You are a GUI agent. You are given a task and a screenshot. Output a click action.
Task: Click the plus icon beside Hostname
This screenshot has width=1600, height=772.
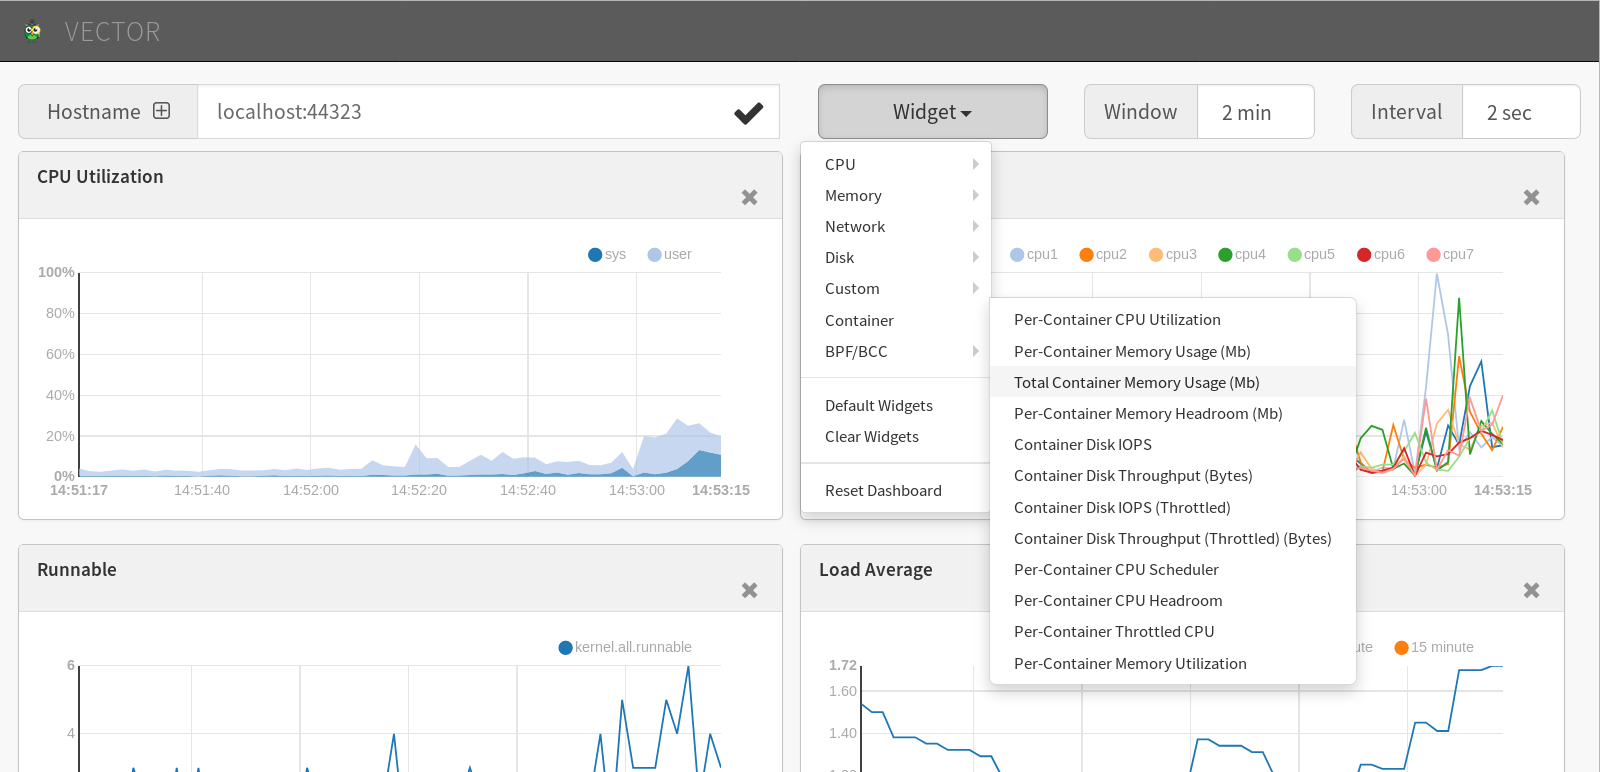coord(161,111)
